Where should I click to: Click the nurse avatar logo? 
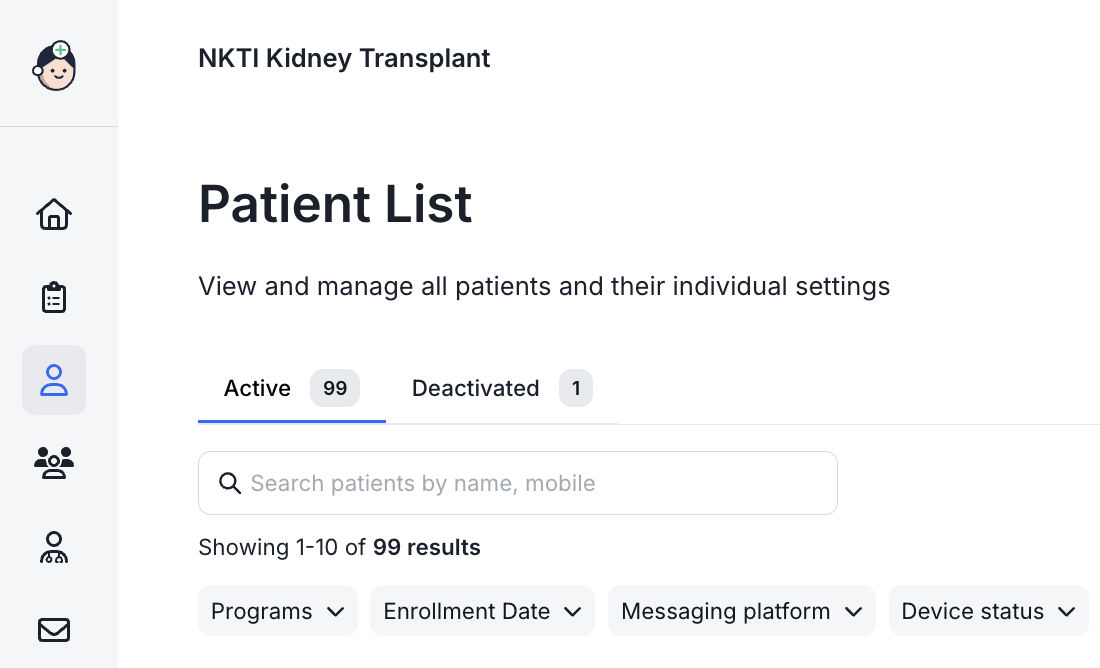click(55, 66)
